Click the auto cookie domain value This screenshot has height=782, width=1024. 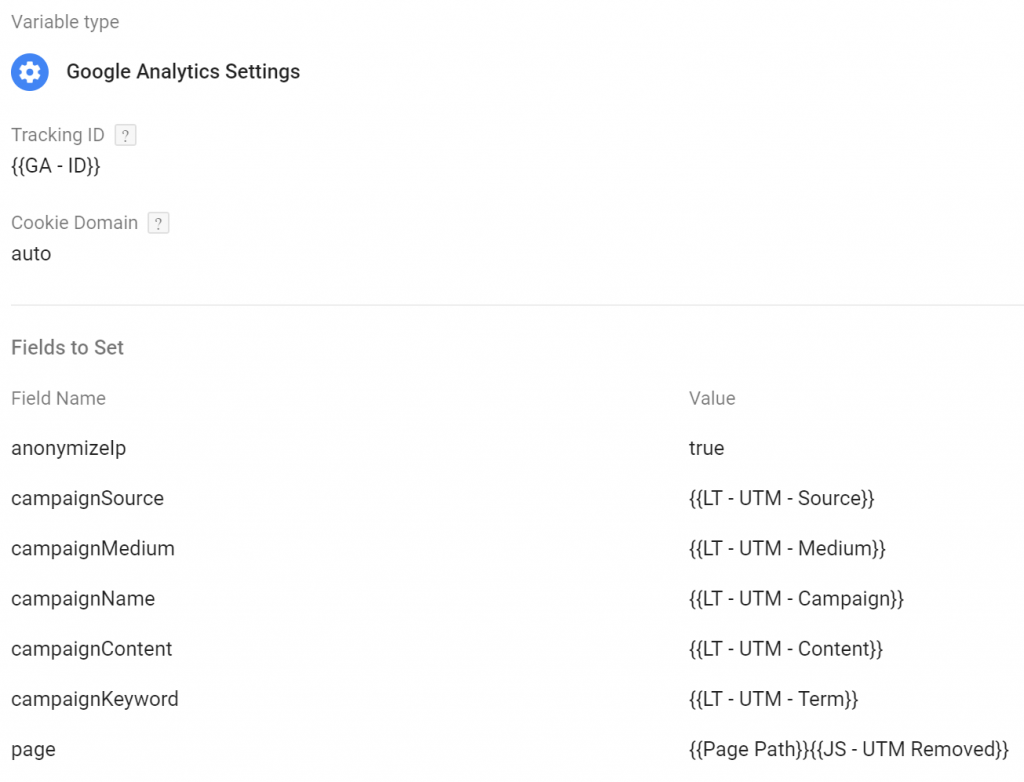[31, 253]
